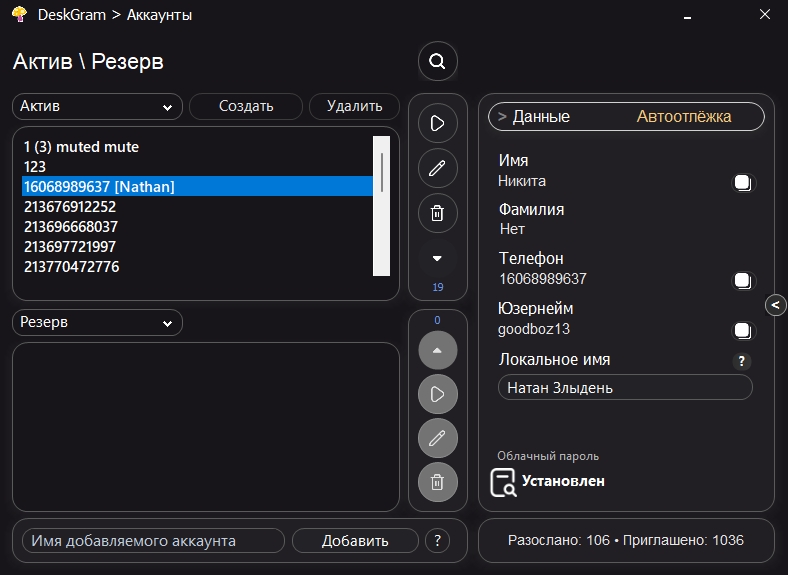788x575 pixels.
Task: Toggle the Телефон checkbox
Action: 743,280
